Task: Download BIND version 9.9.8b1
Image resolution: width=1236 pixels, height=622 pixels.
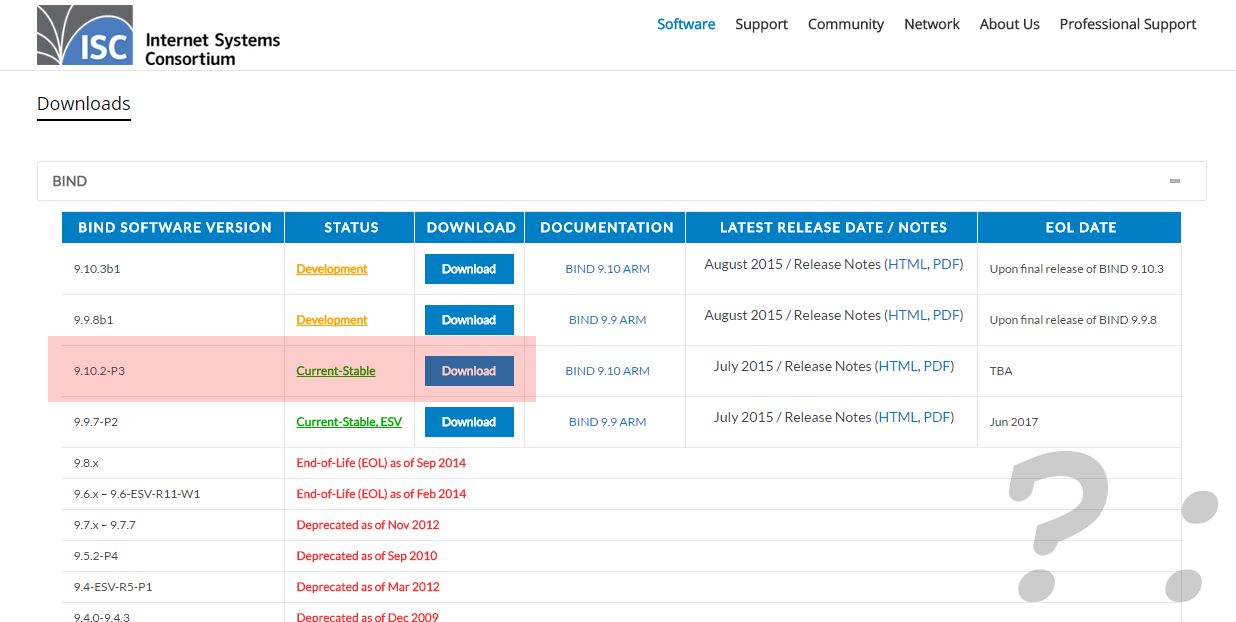Action: (468, 320)
